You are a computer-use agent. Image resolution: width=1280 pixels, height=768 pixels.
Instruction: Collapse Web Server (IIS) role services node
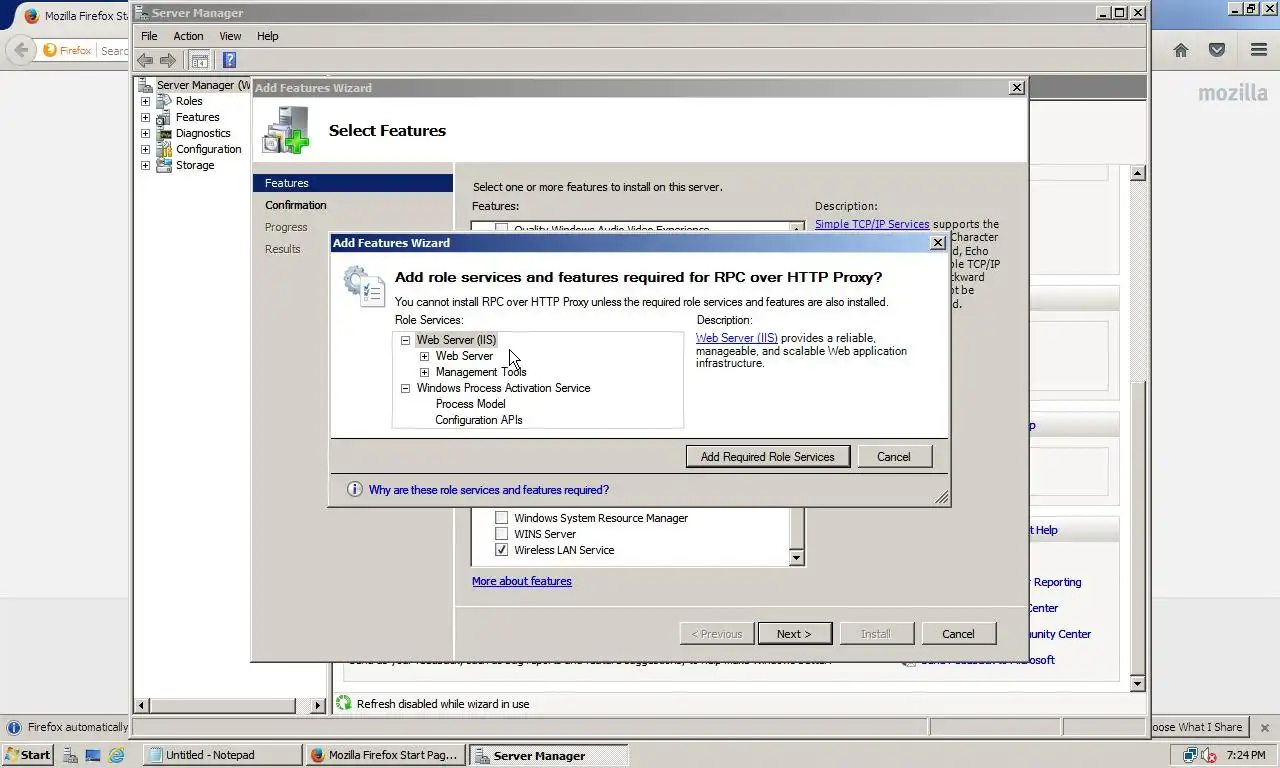point(406,340)
